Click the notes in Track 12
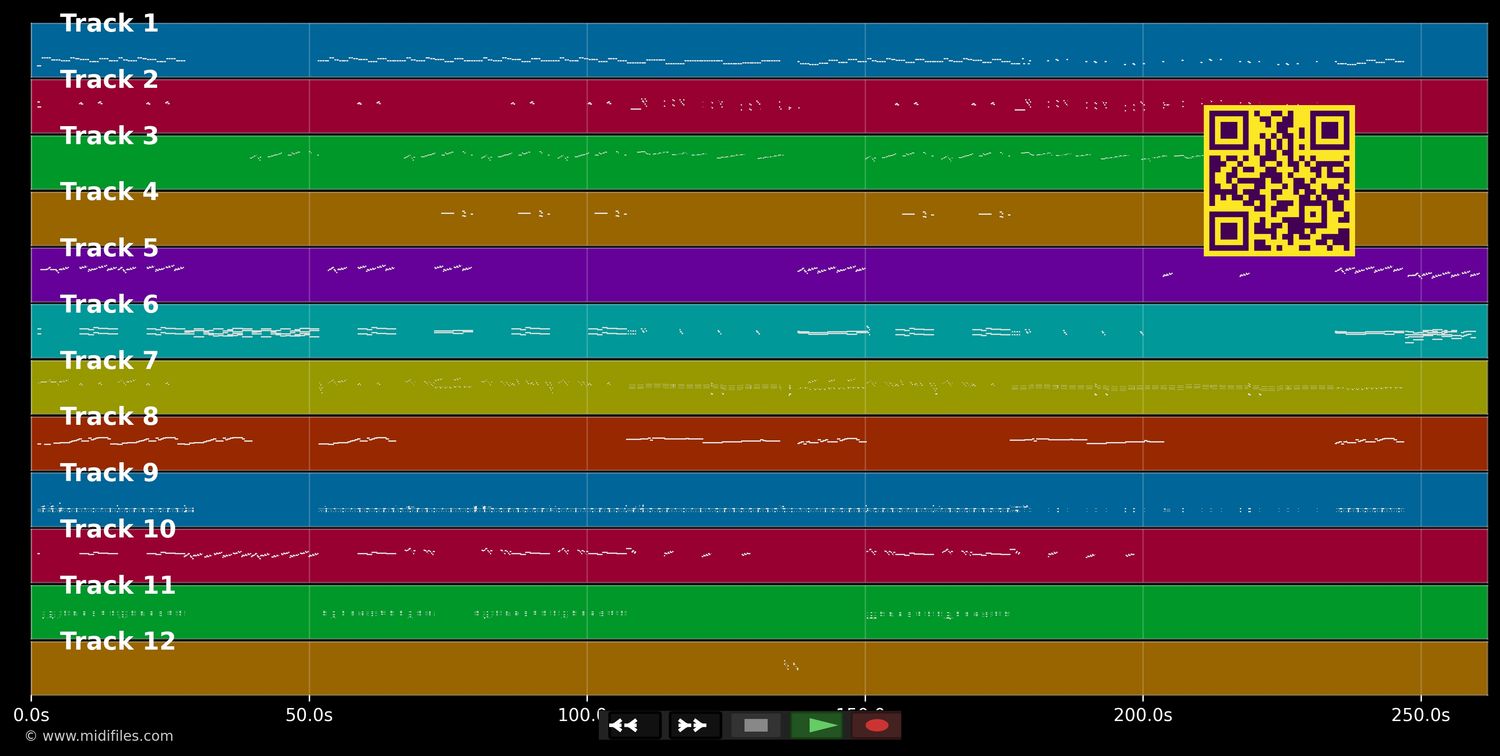 tap(791, 665)
